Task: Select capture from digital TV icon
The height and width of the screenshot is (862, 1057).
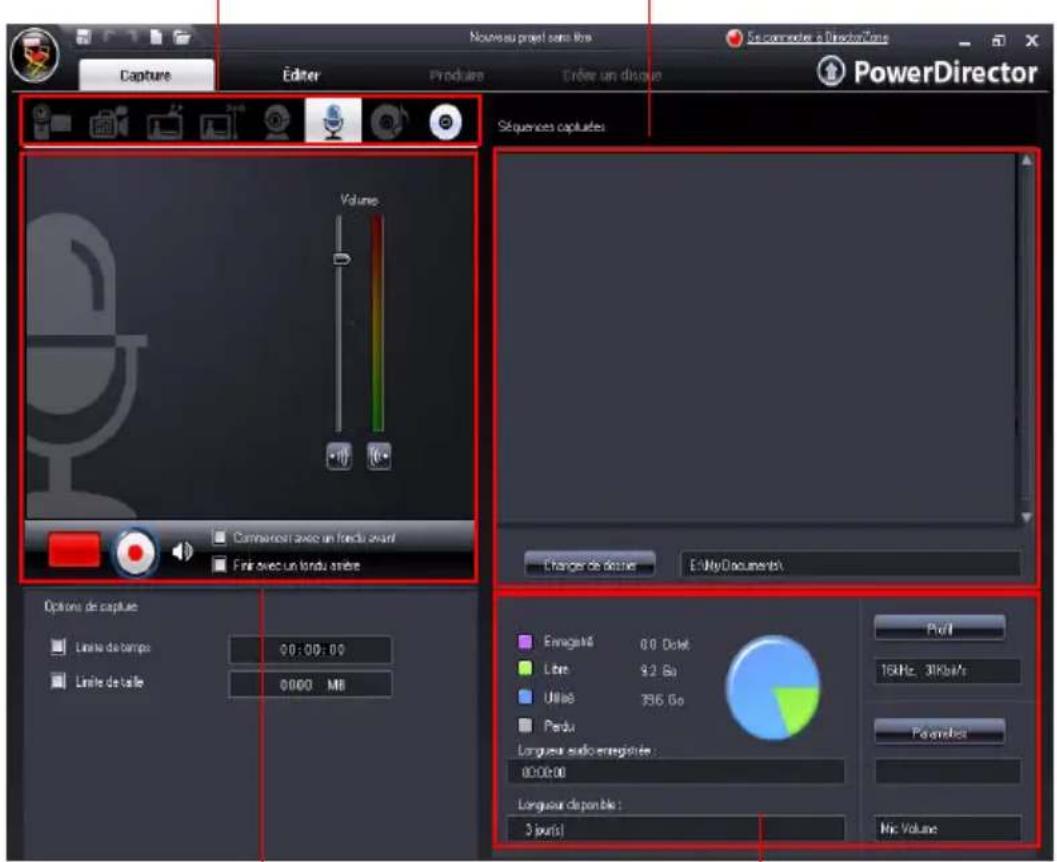Action: click(x=221, y=123)
